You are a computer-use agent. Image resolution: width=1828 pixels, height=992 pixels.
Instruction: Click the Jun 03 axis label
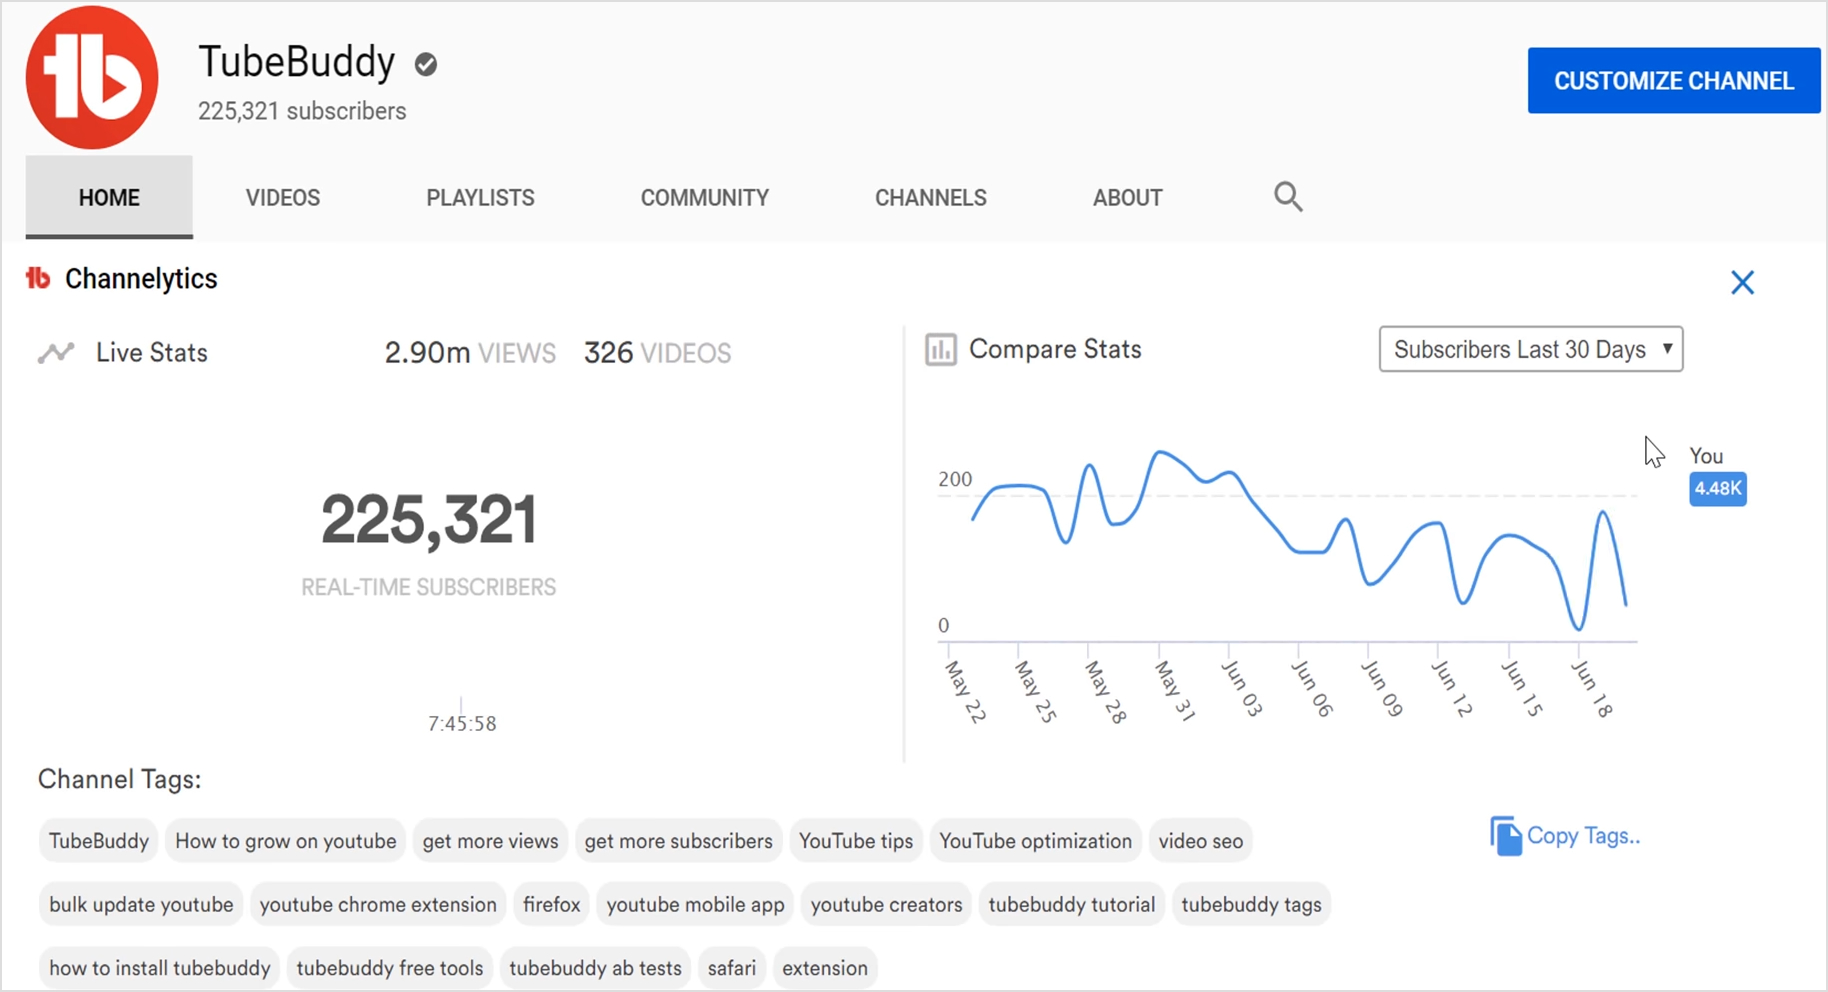coord(1242,689)
